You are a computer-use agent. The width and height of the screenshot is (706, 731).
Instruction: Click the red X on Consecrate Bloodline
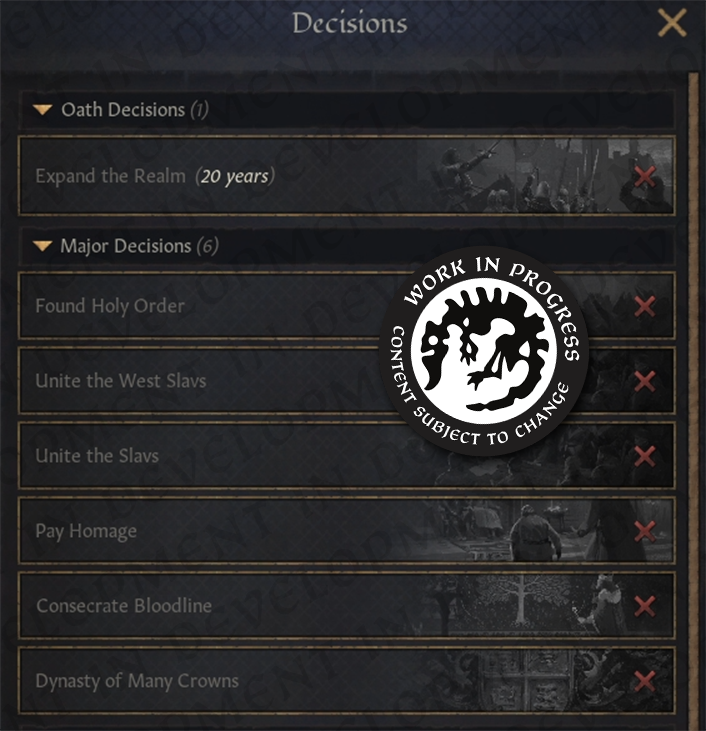(x=645, y=606)
